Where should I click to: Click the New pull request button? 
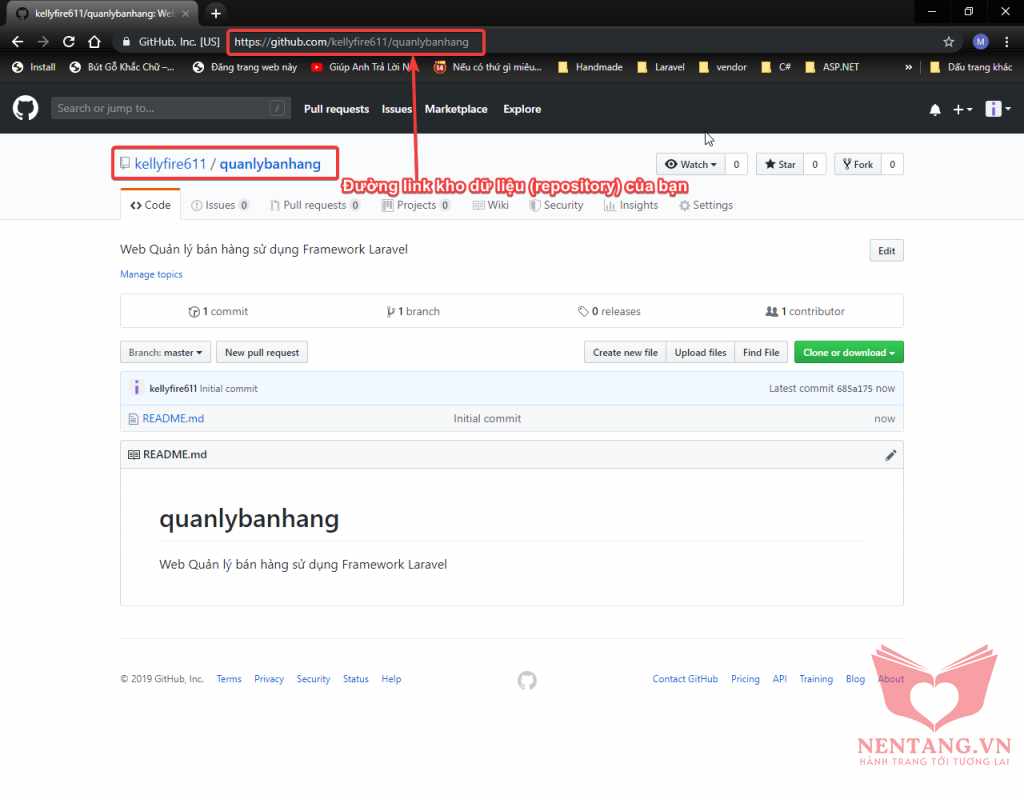(x=262, y=352)
